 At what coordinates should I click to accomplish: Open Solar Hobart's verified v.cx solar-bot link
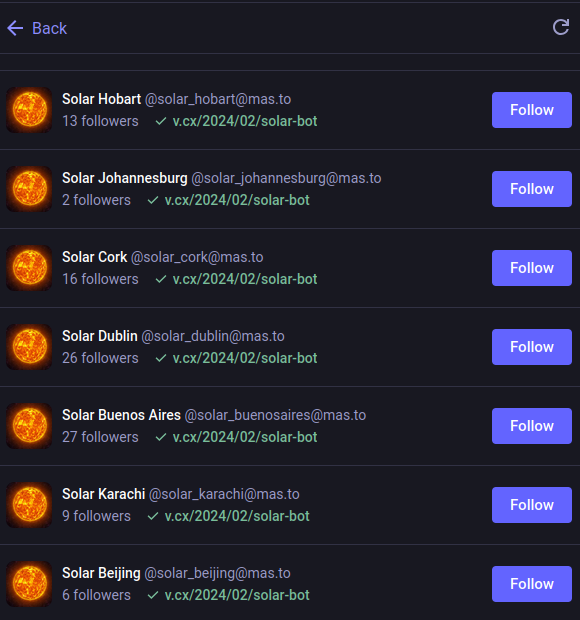[x=245, y=121]
